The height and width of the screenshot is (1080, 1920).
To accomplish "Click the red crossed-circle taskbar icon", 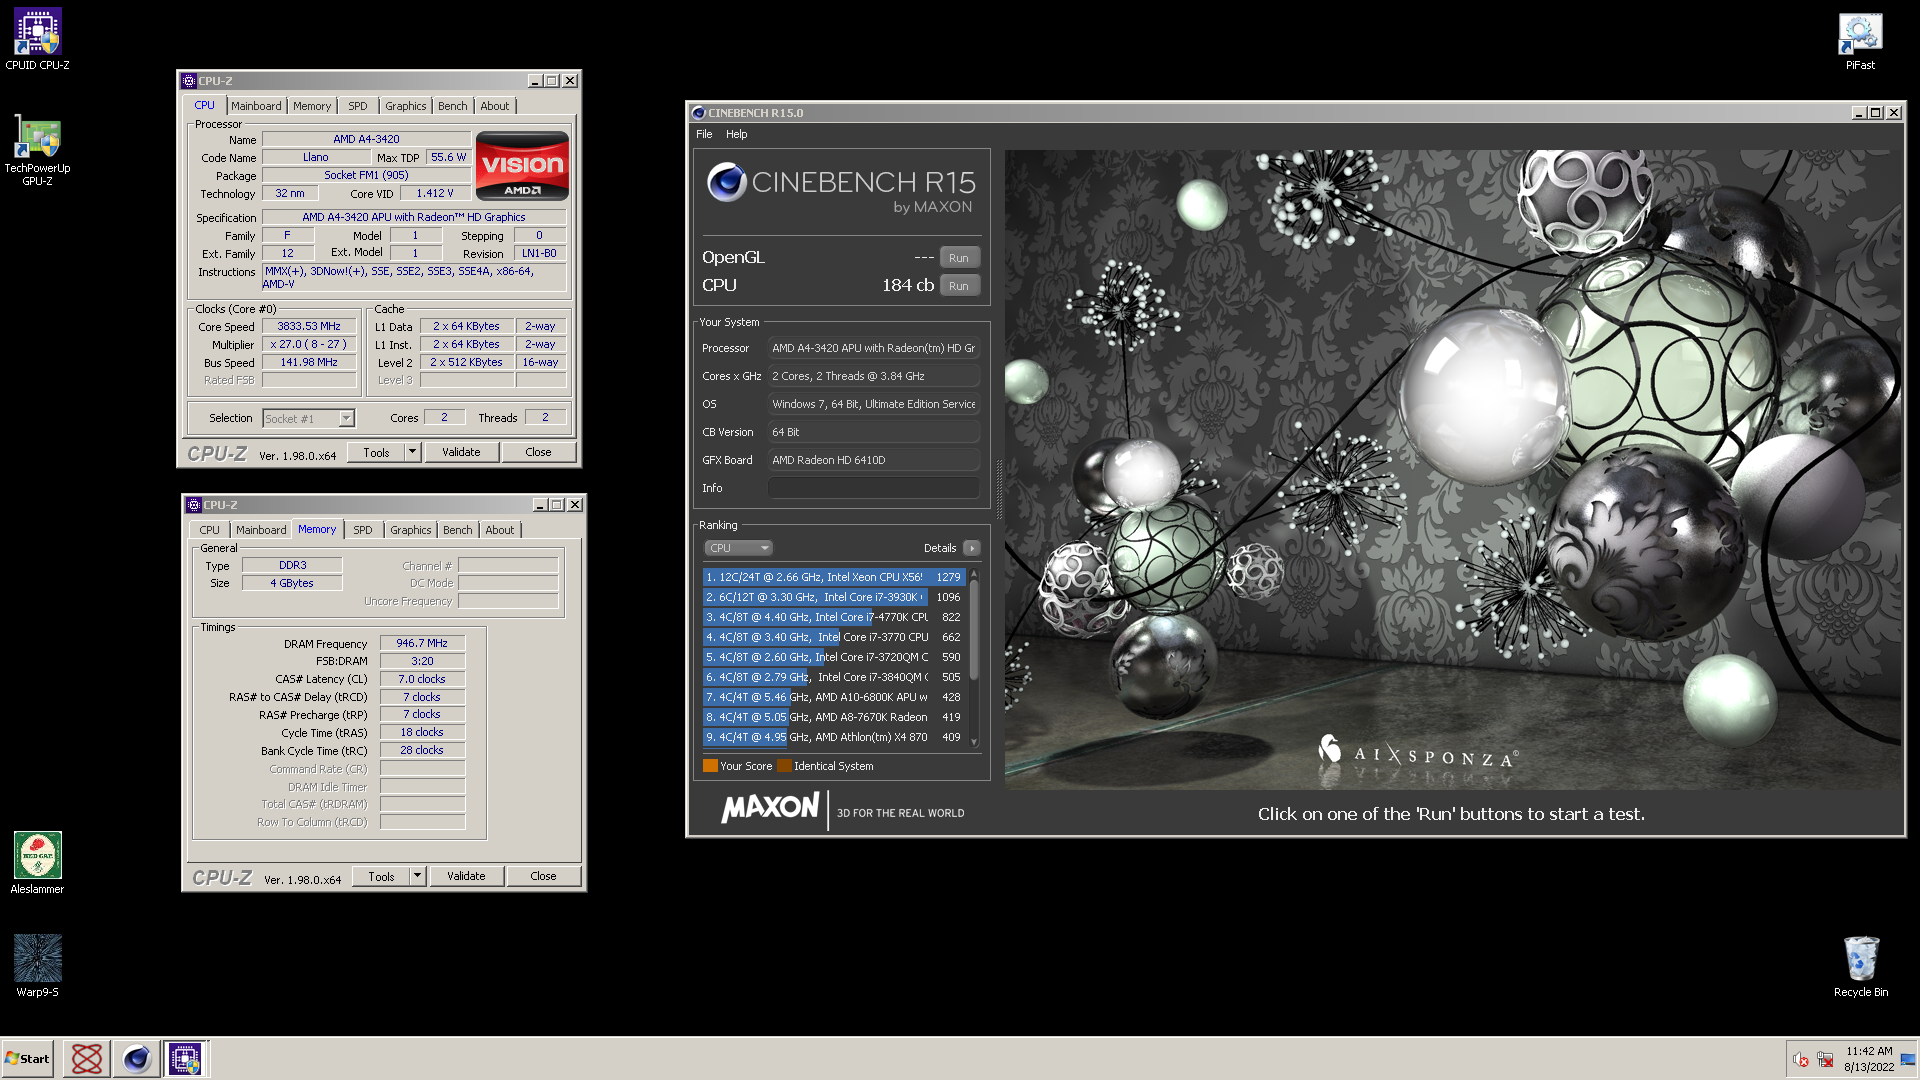I will [87, 1058].
